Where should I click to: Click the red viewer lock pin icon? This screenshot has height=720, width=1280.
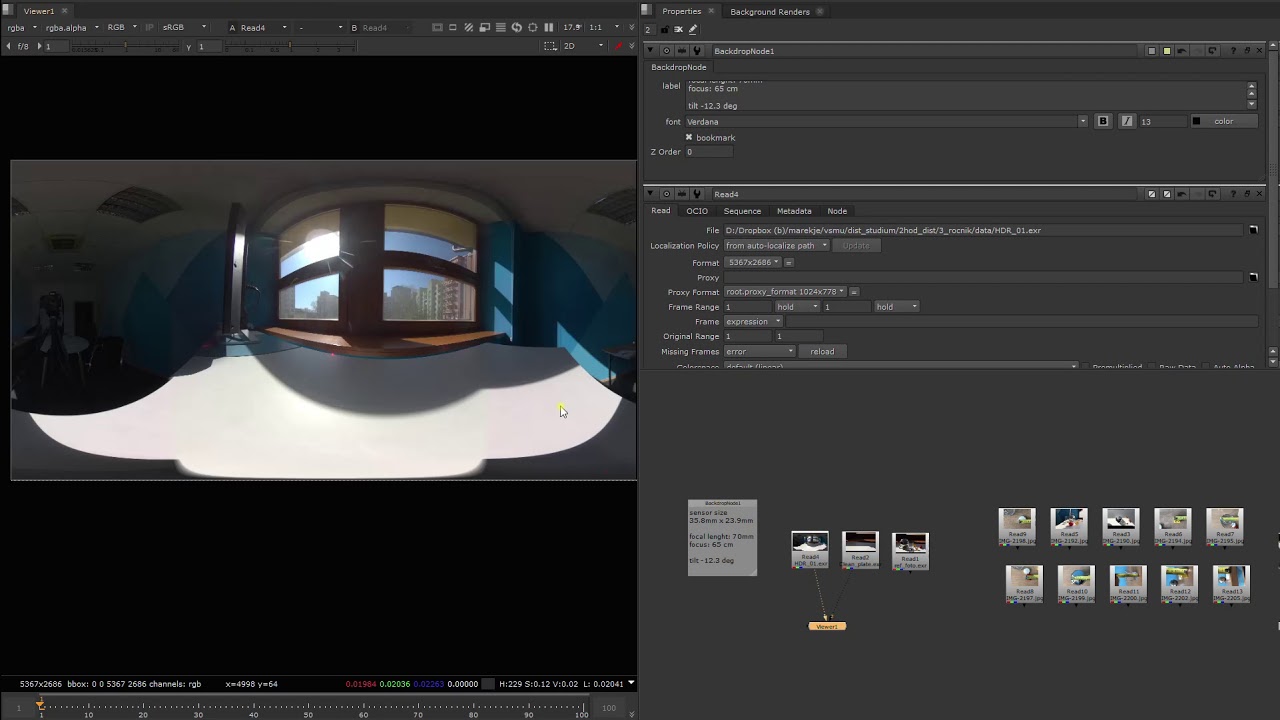coord(618,46)
